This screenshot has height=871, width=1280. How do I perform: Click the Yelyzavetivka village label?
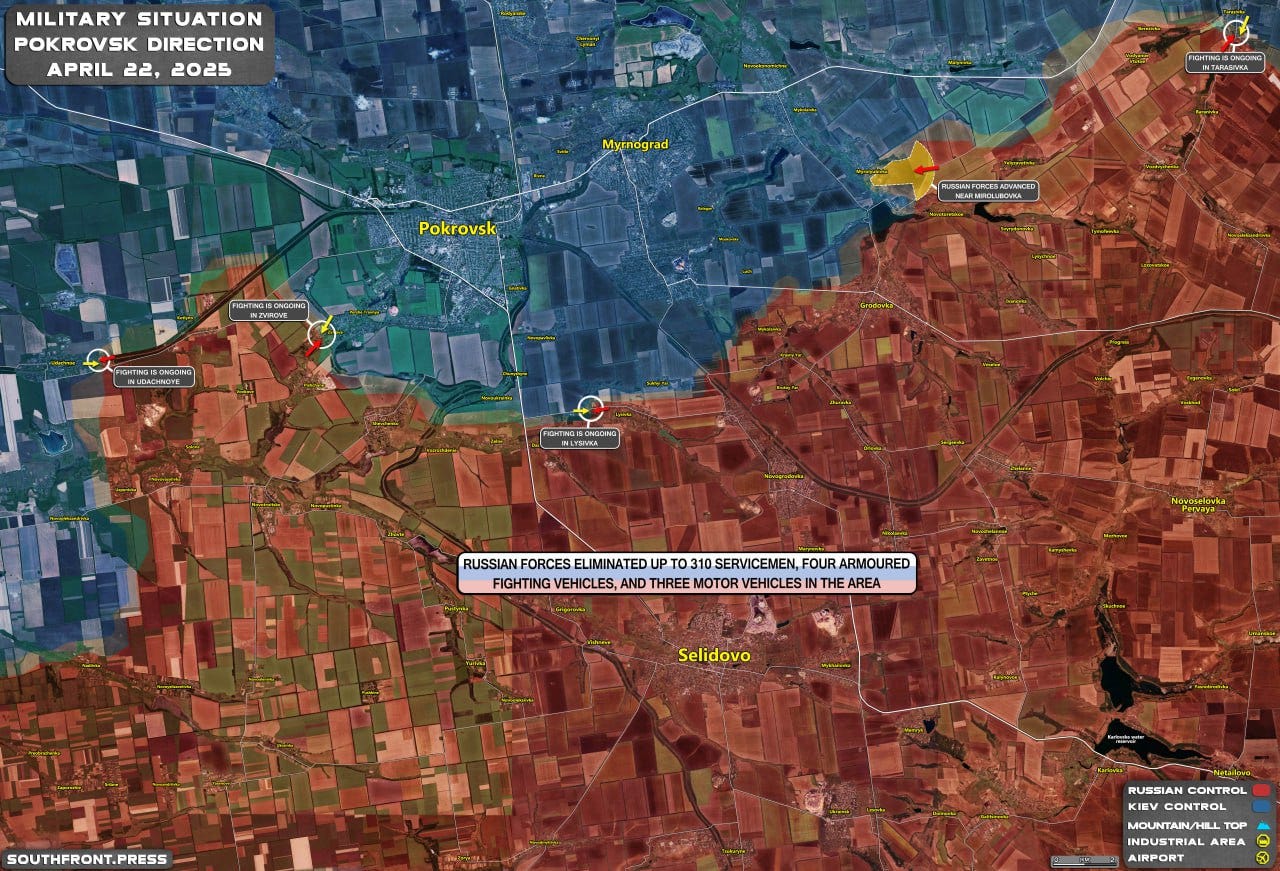[x=1019, y=162]
